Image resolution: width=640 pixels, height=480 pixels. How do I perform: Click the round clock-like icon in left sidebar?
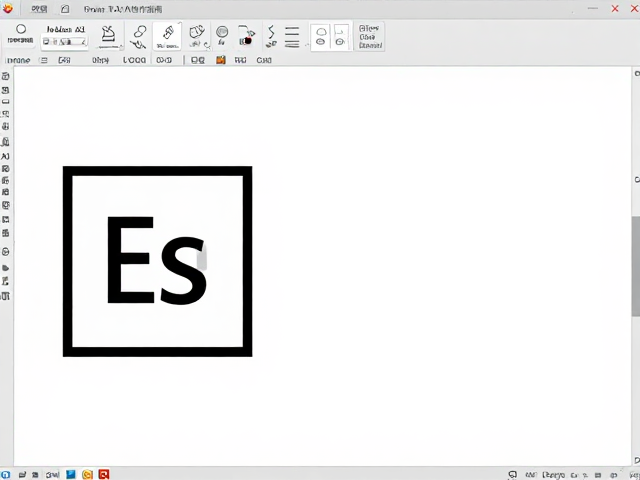[5, 252]
